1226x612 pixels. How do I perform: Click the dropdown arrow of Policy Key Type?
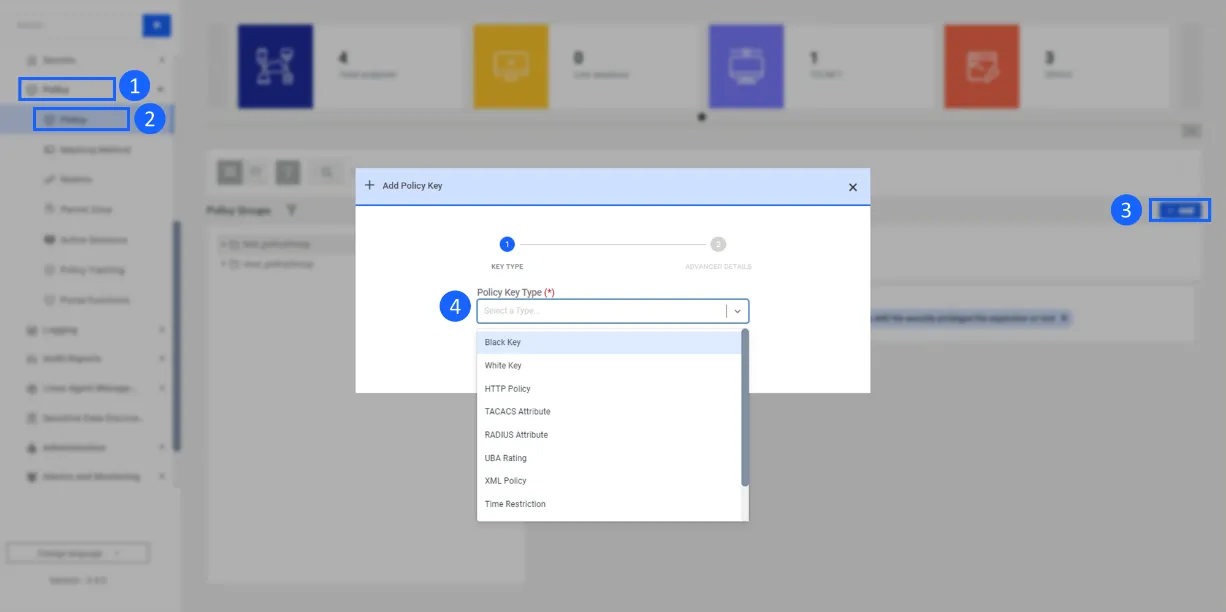tap(738, 311)
